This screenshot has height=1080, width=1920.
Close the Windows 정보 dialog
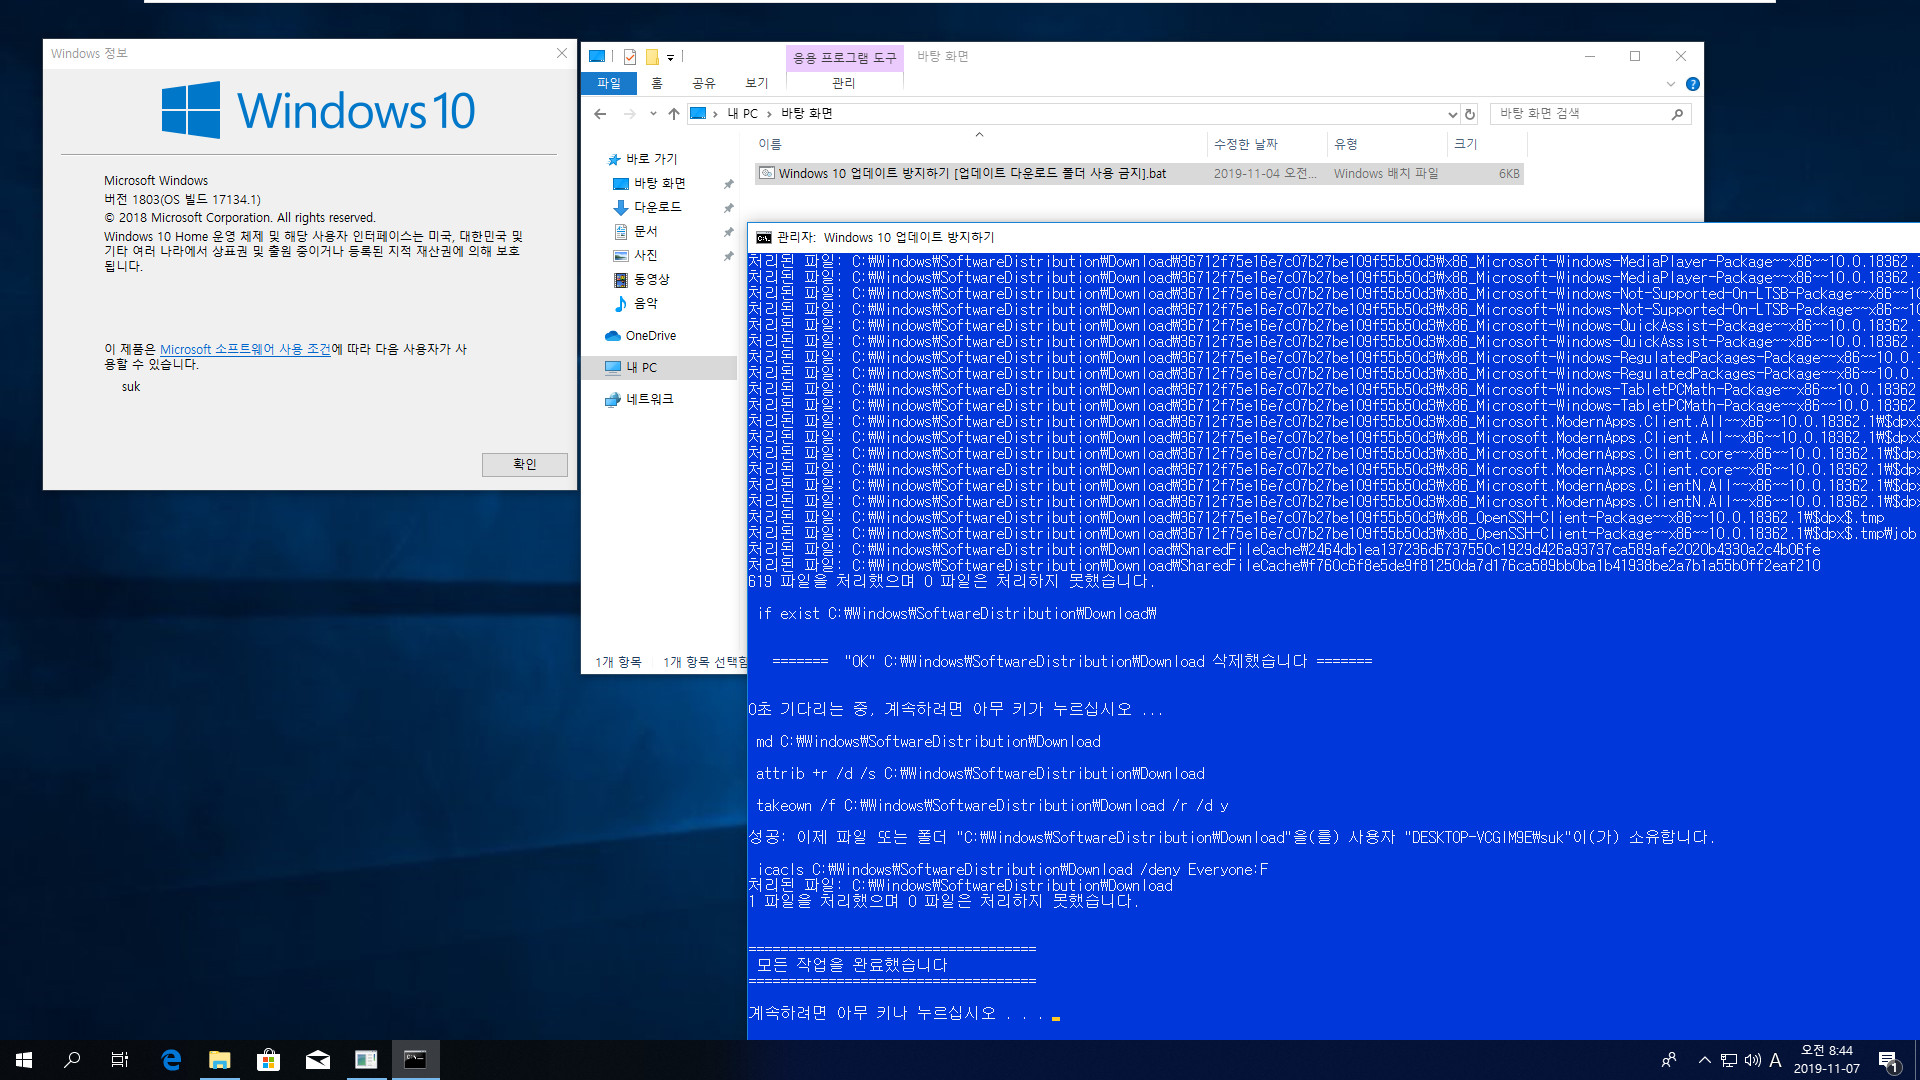(x=562, y=53)
